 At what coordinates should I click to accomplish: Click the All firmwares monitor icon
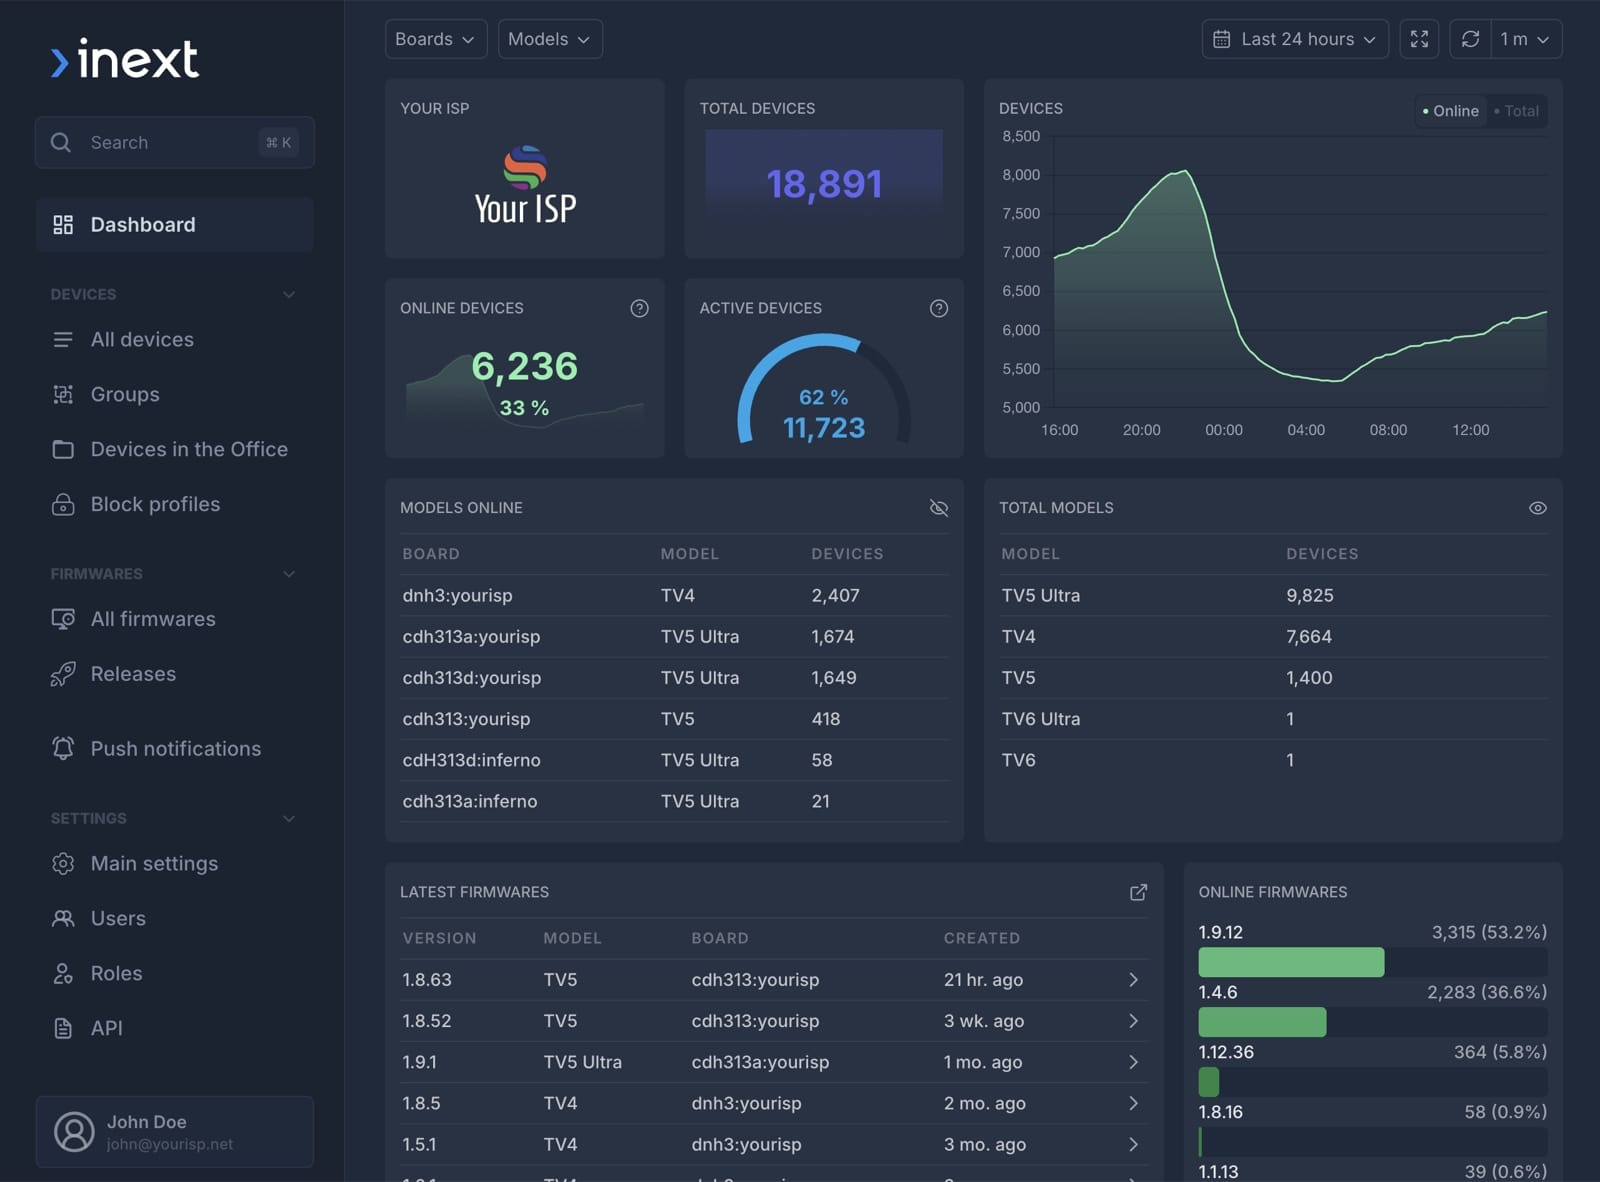tap(63, 619)
